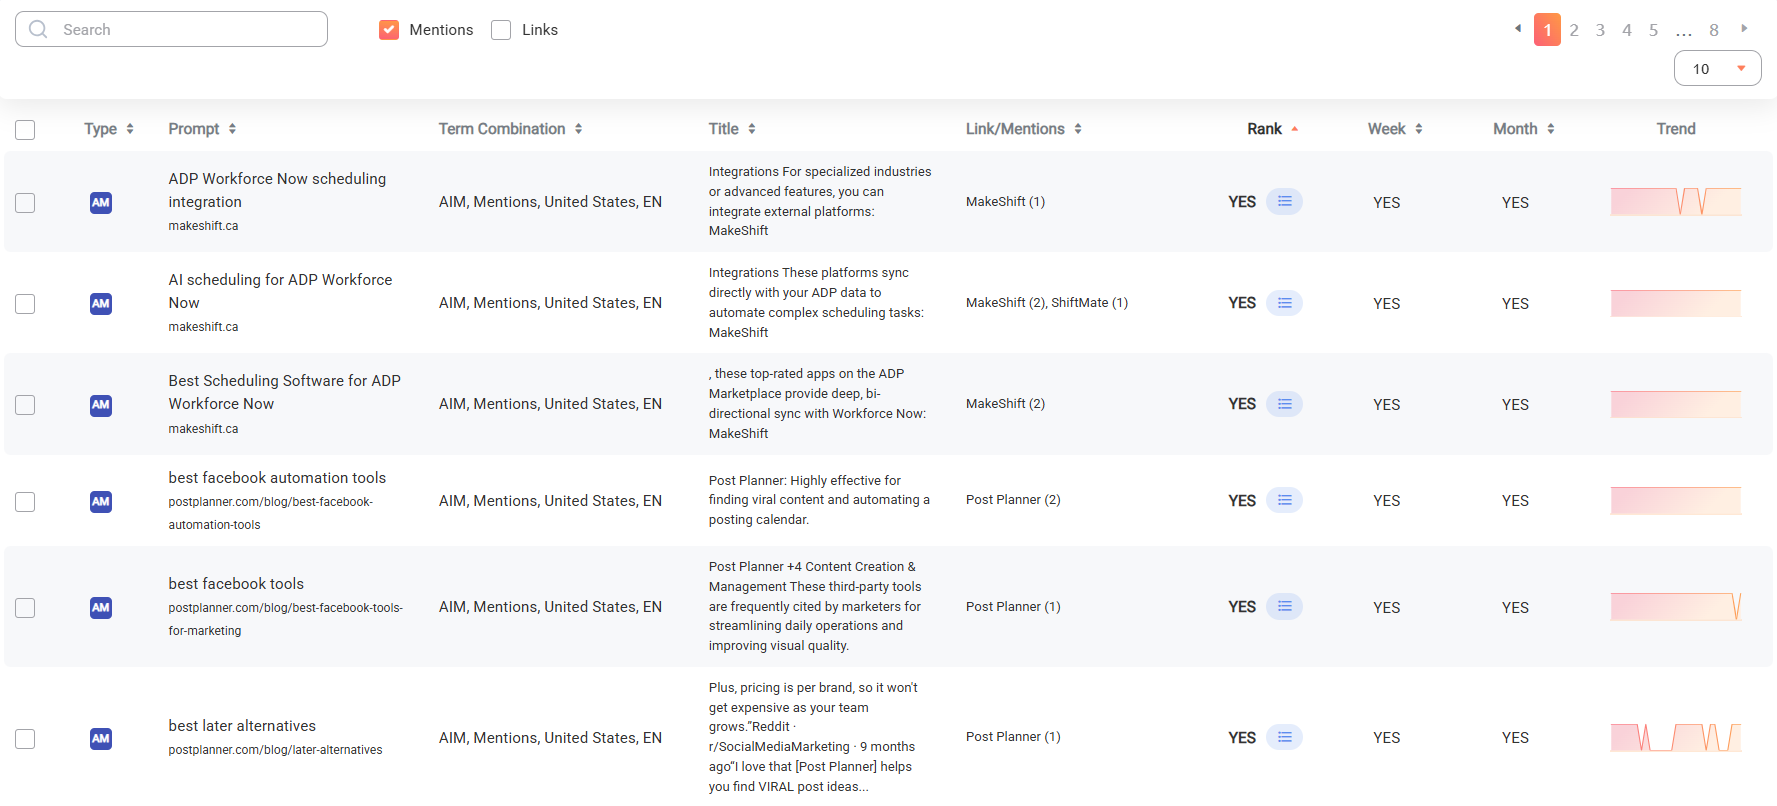Go to page 5

[1653, 30]
